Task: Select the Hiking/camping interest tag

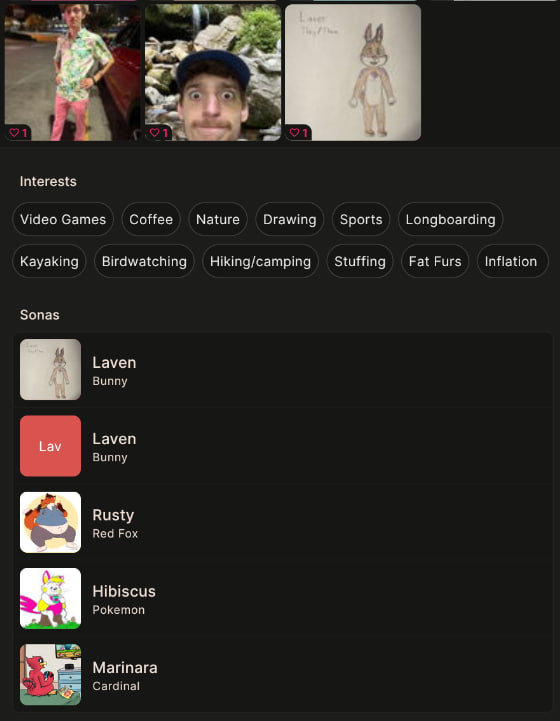Action: (260, 261)
